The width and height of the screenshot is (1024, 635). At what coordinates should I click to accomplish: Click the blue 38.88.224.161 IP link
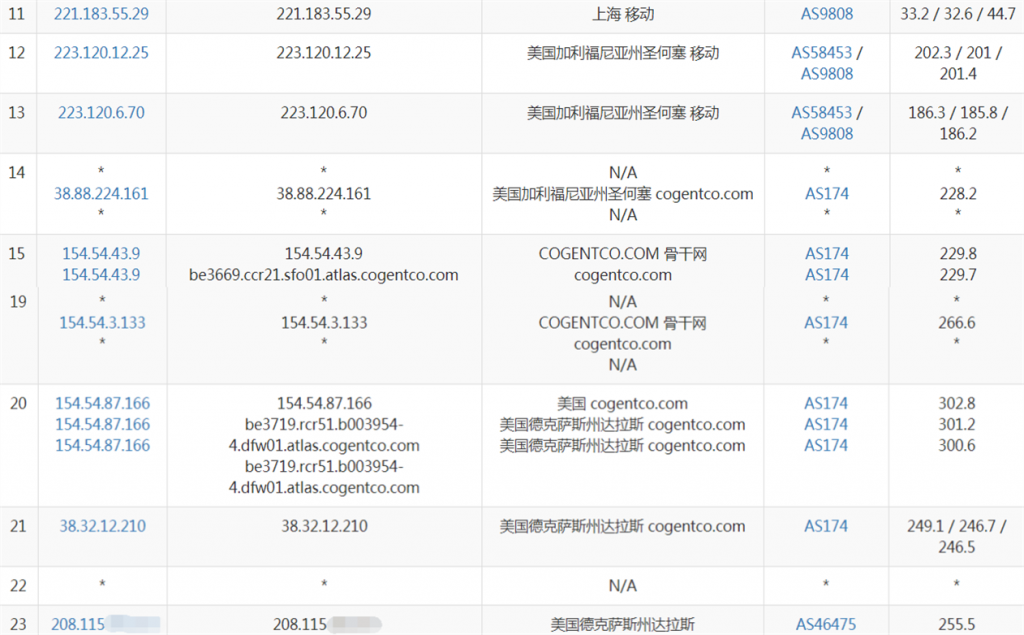coord(101,194)
